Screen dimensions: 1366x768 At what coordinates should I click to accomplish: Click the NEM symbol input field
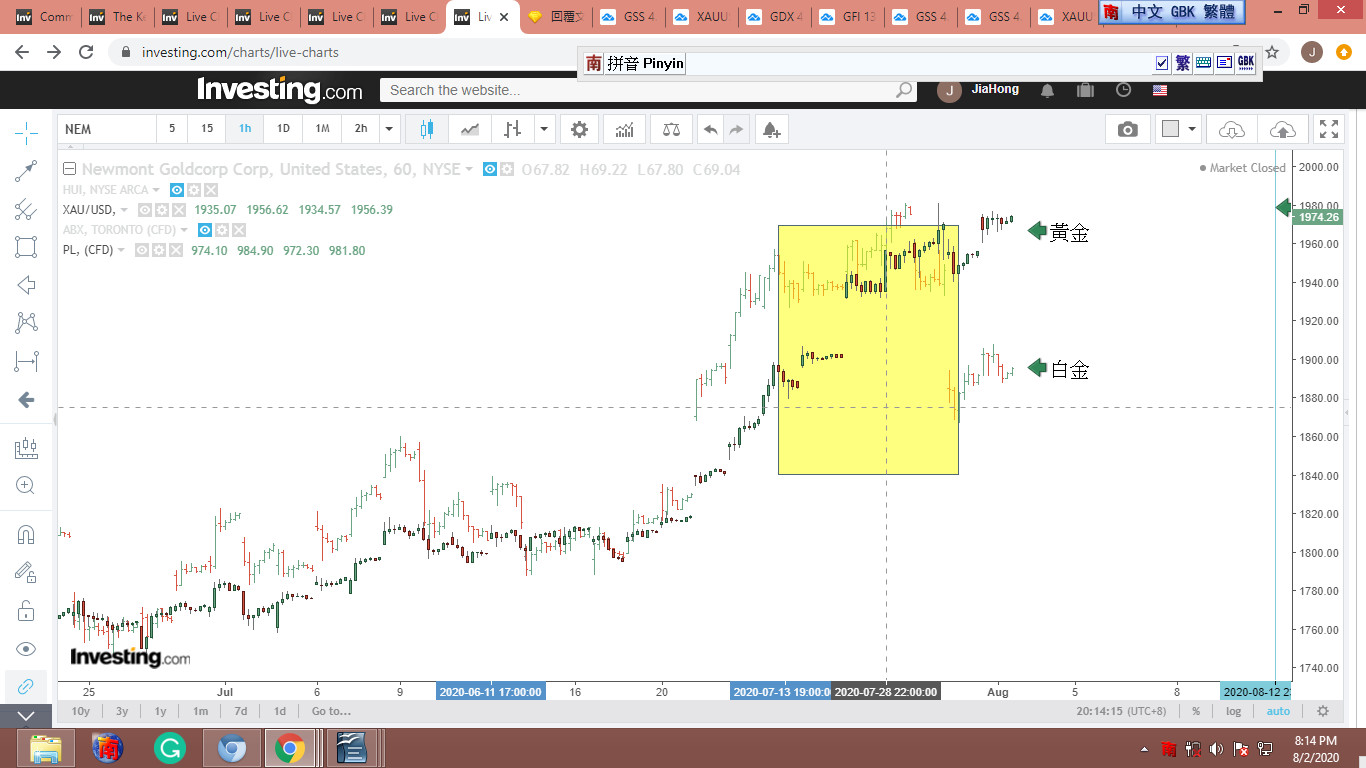point(106,129)
